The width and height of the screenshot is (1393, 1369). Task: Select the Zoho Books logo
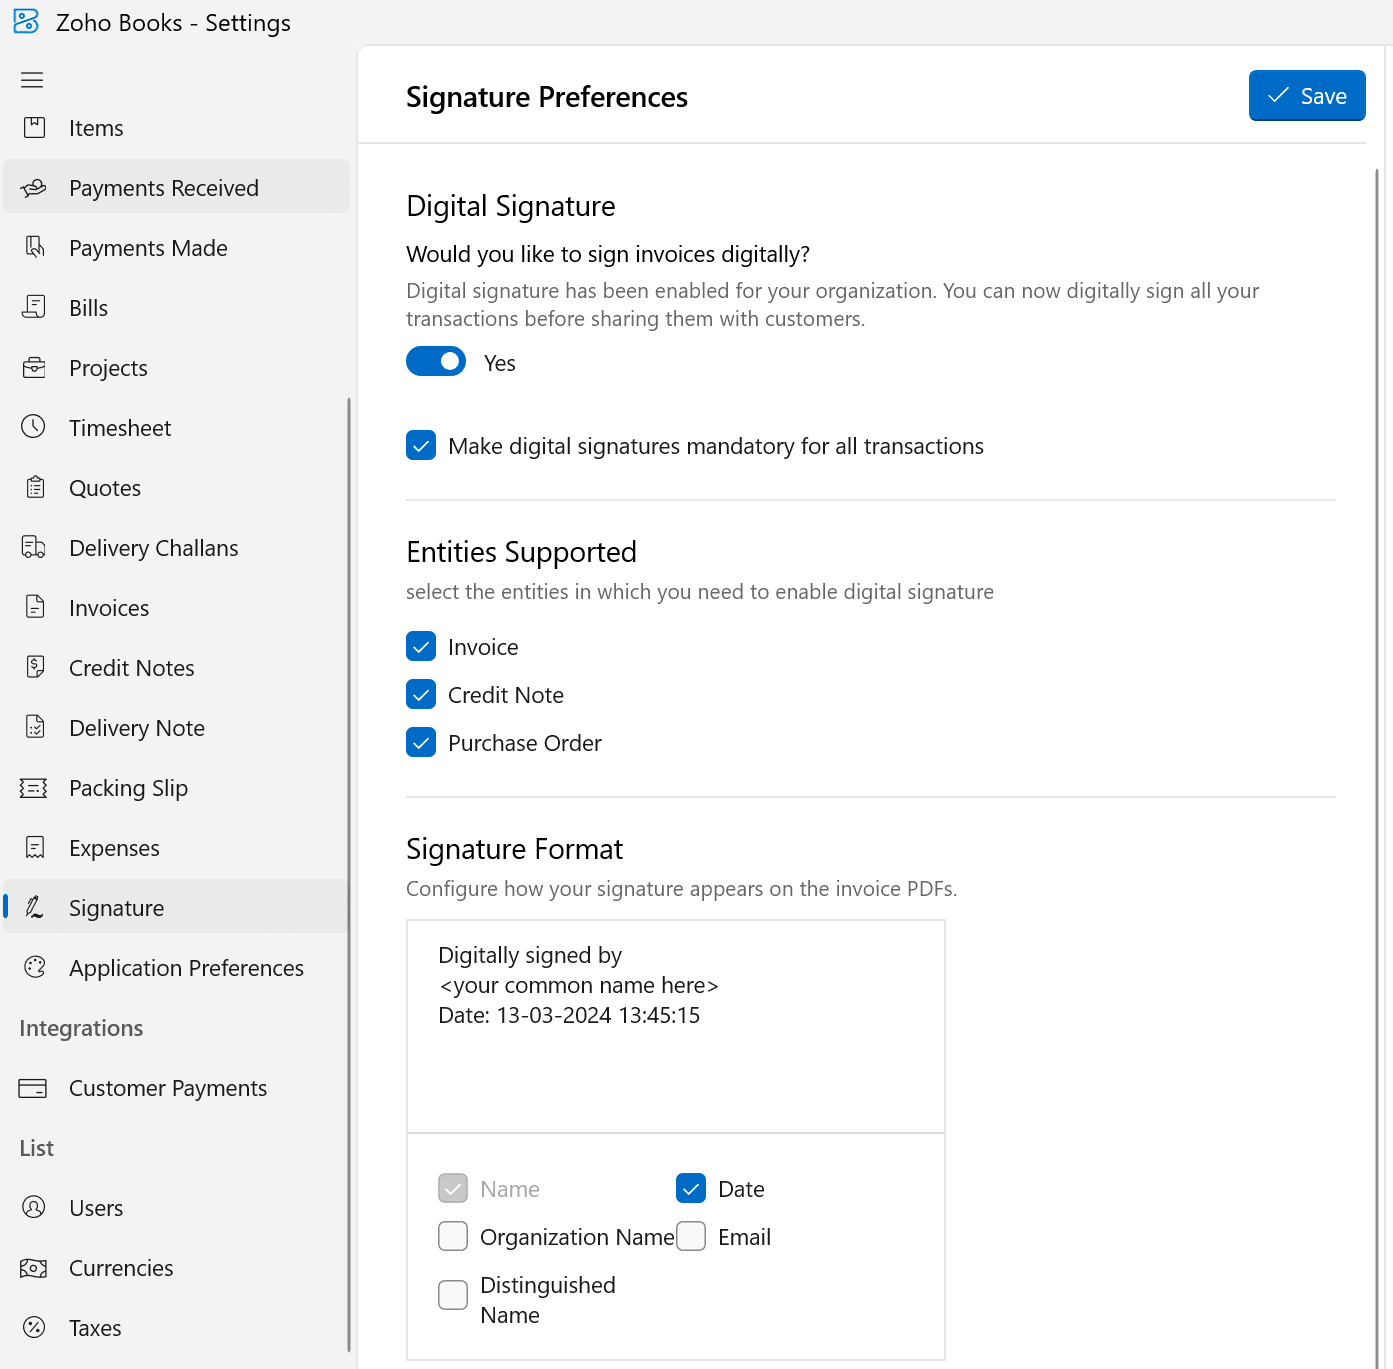click(x=25, y=21)
